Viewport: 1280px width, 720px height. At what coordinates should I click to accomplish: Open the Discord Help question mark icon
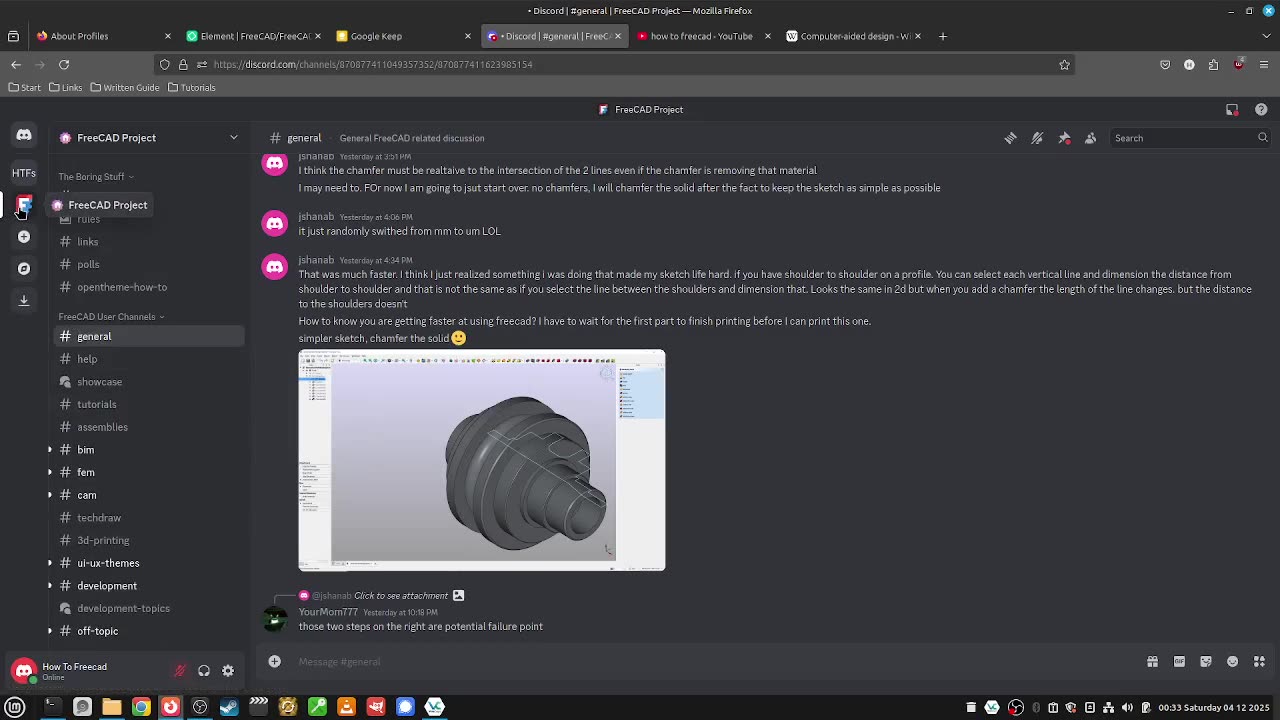pyautogui.click(x=1261, y=110)
